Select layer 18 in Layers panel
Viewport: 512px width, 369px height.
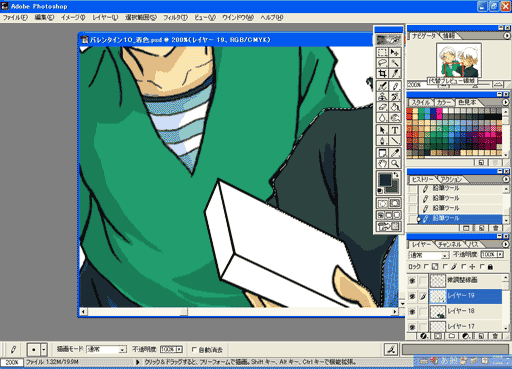click(x=465, y=311)
